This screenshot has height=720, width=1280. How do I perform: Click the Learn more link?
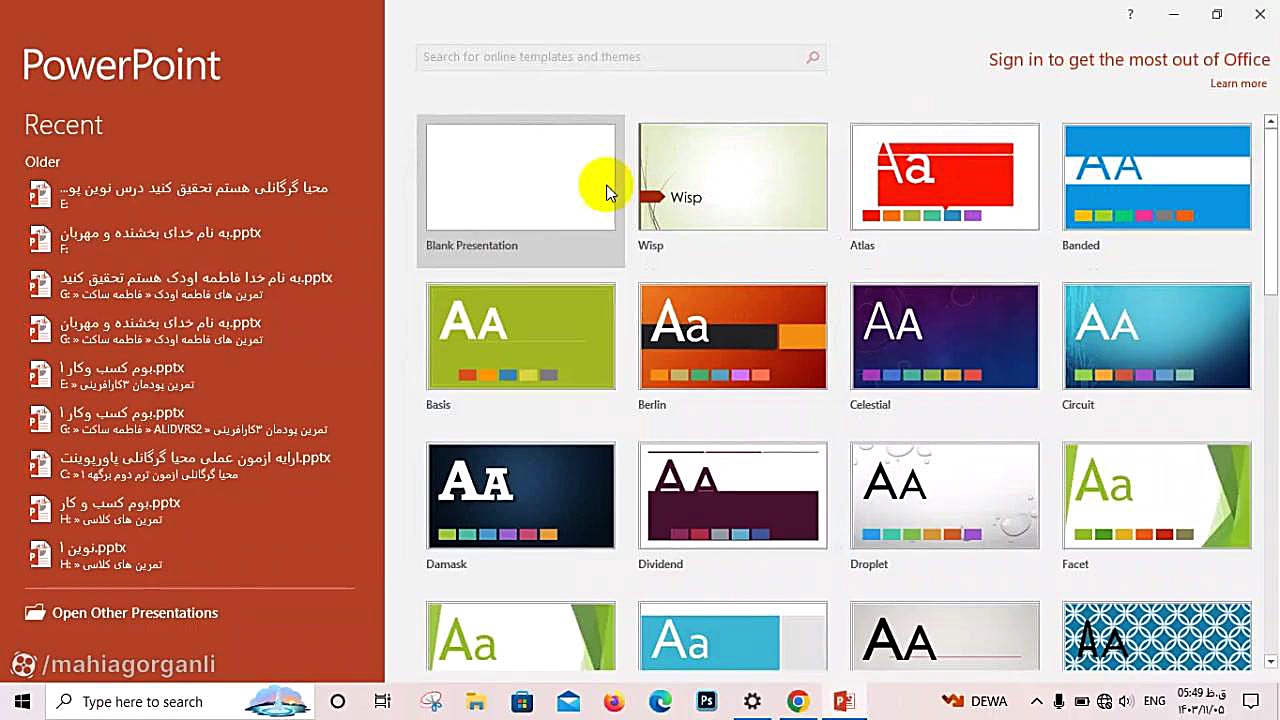1238,83
